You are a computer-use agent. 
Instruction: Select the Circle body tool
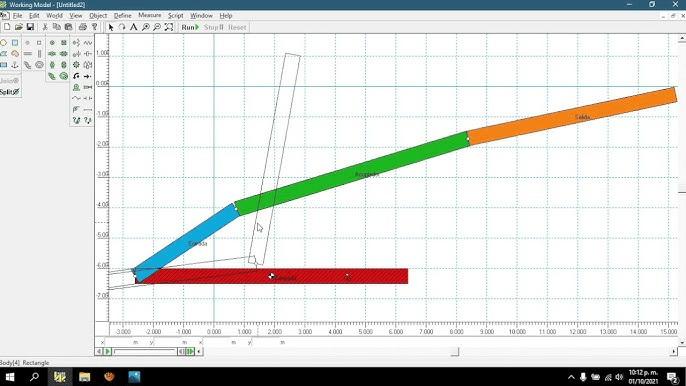4,42
